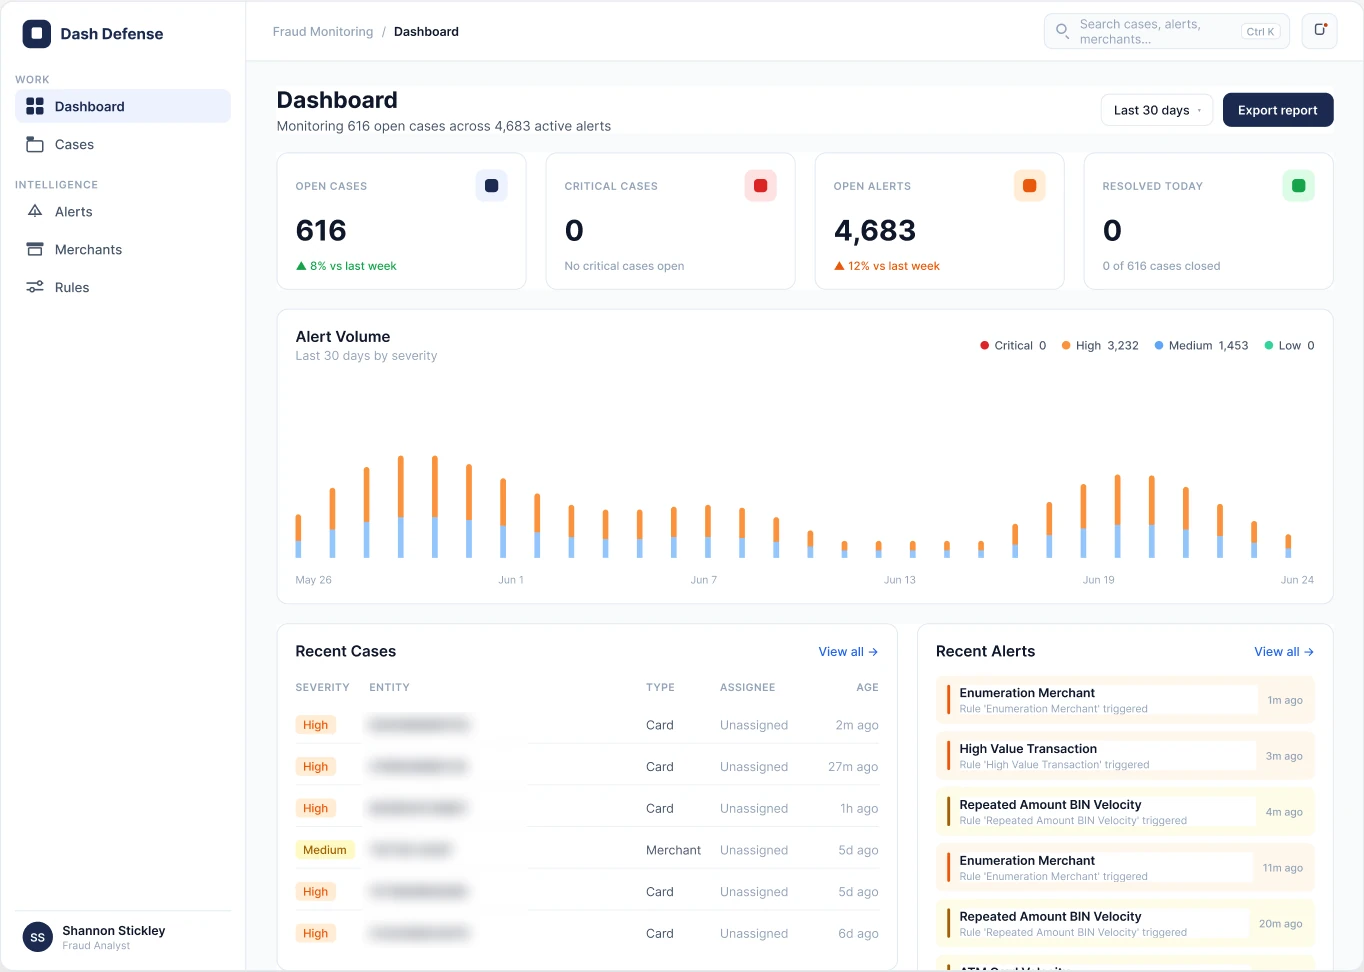Open the Cases sidebar item
The height and width of the screenshot is (972, 1364).
click(123, 144)
